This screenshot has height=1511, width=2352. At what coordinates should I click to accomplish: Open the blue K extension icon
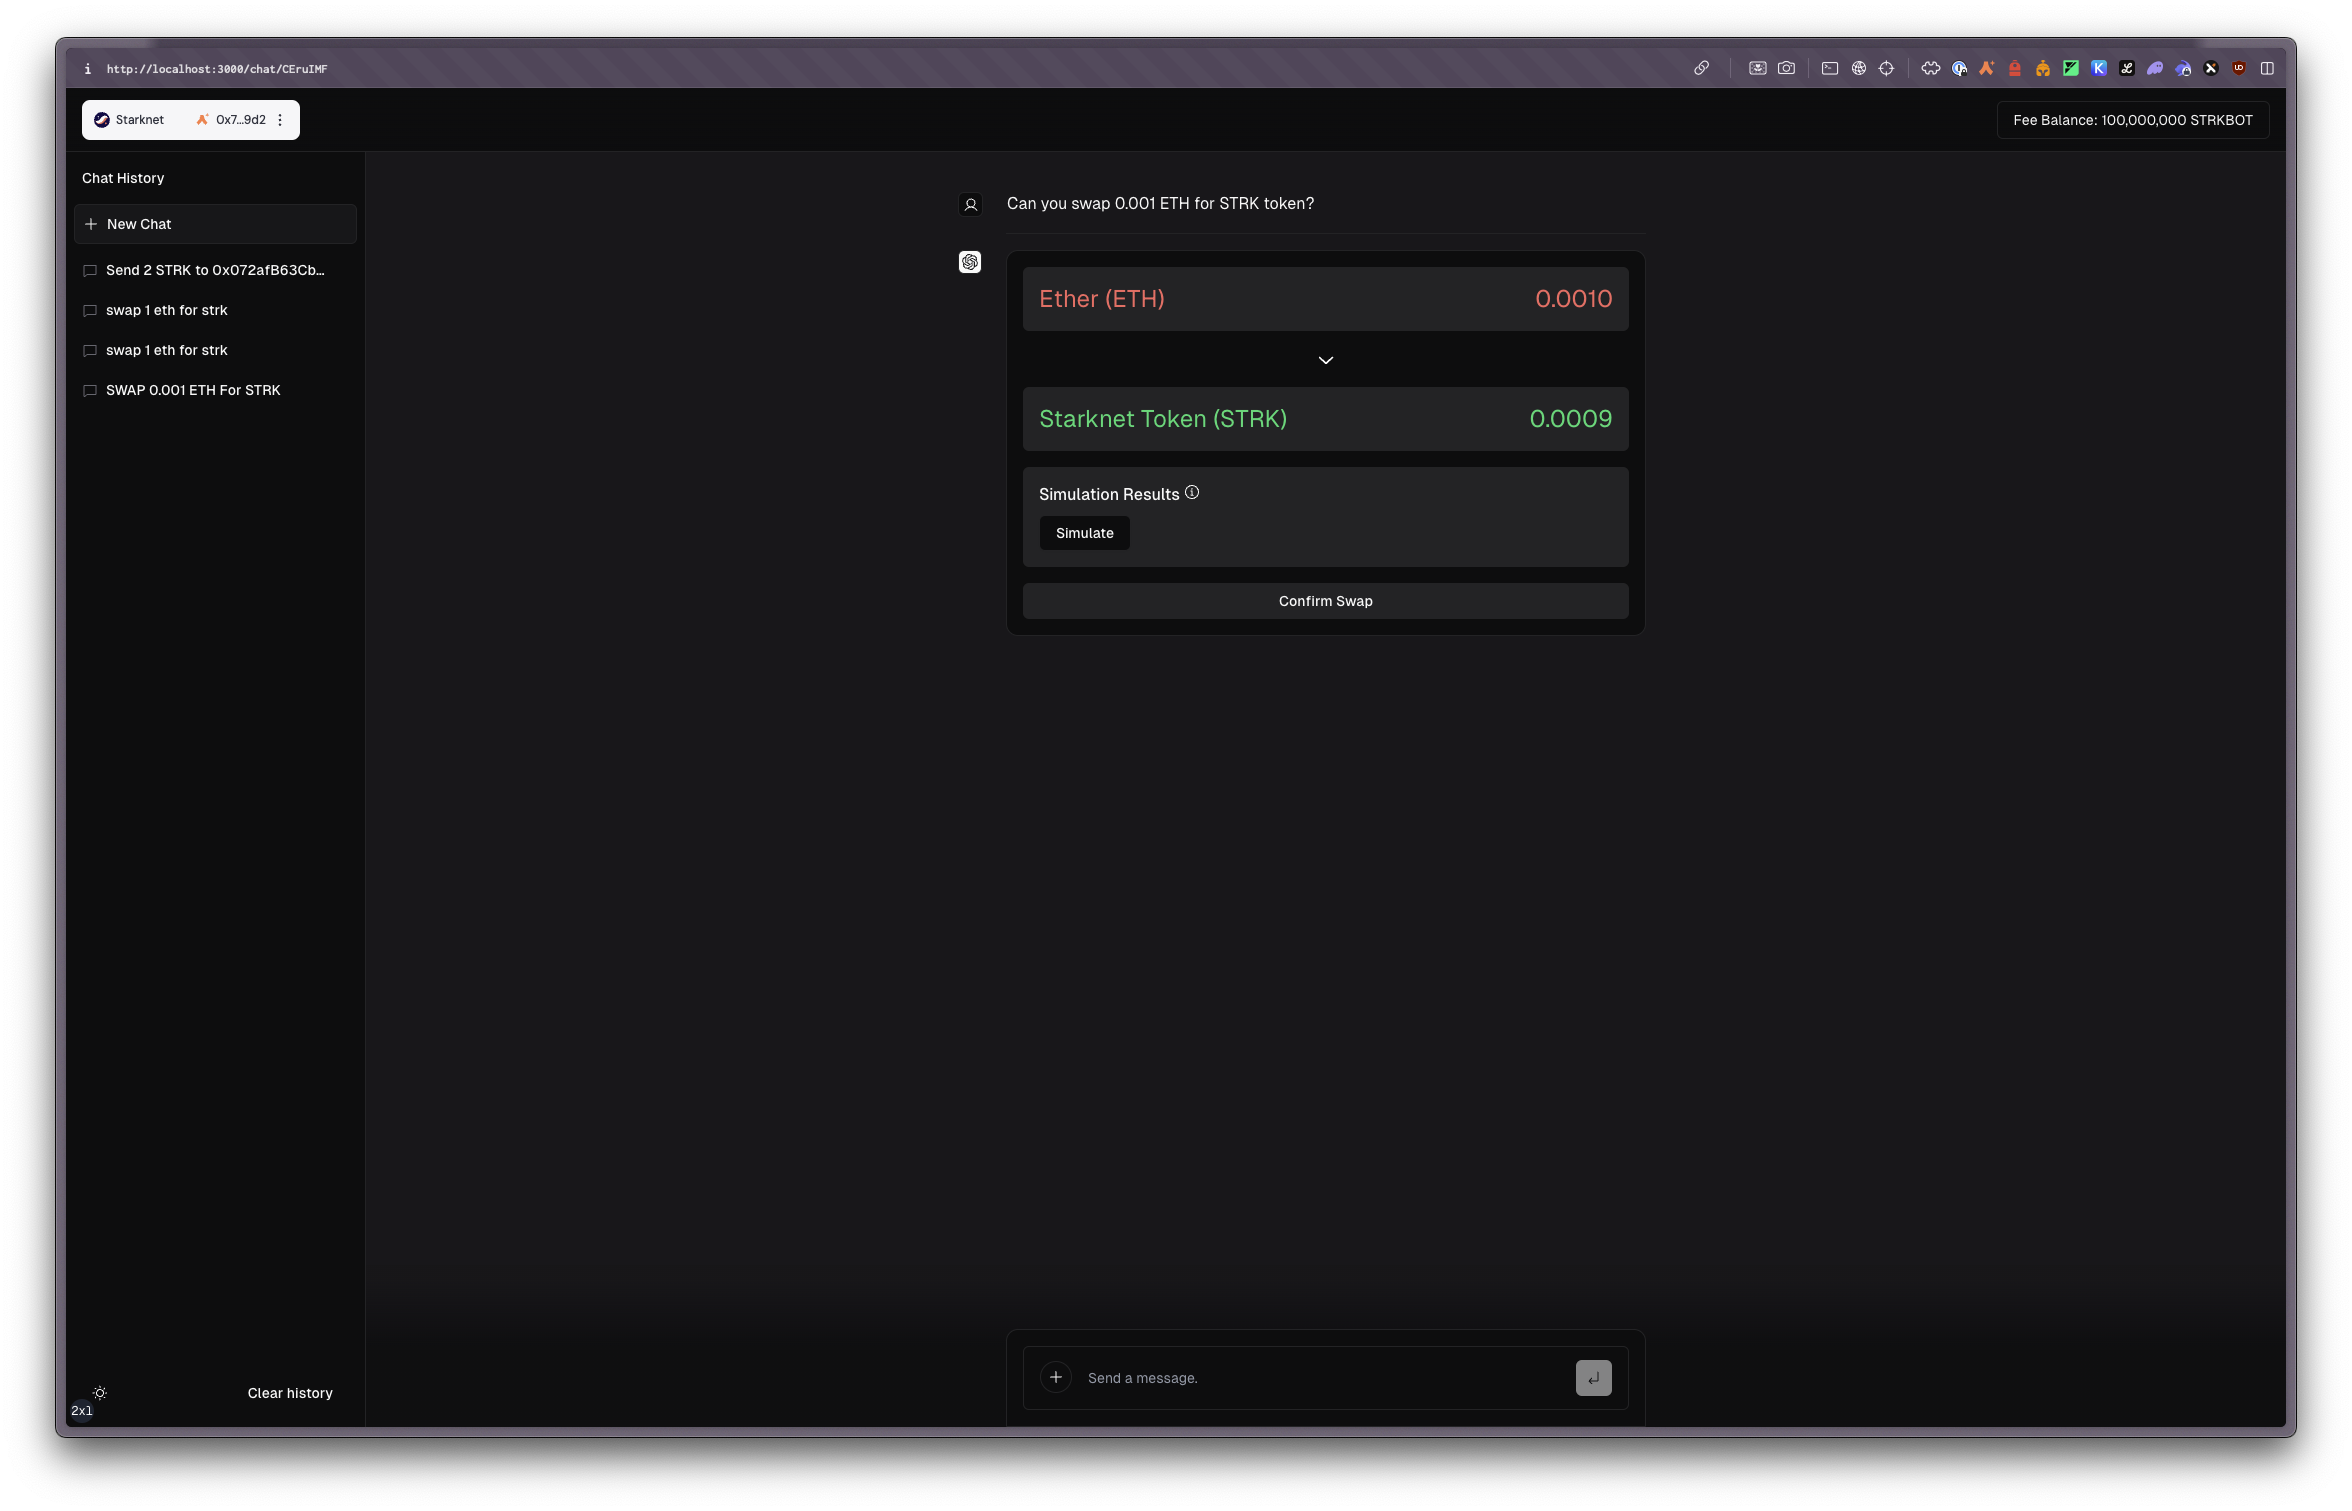(2099, 68)
